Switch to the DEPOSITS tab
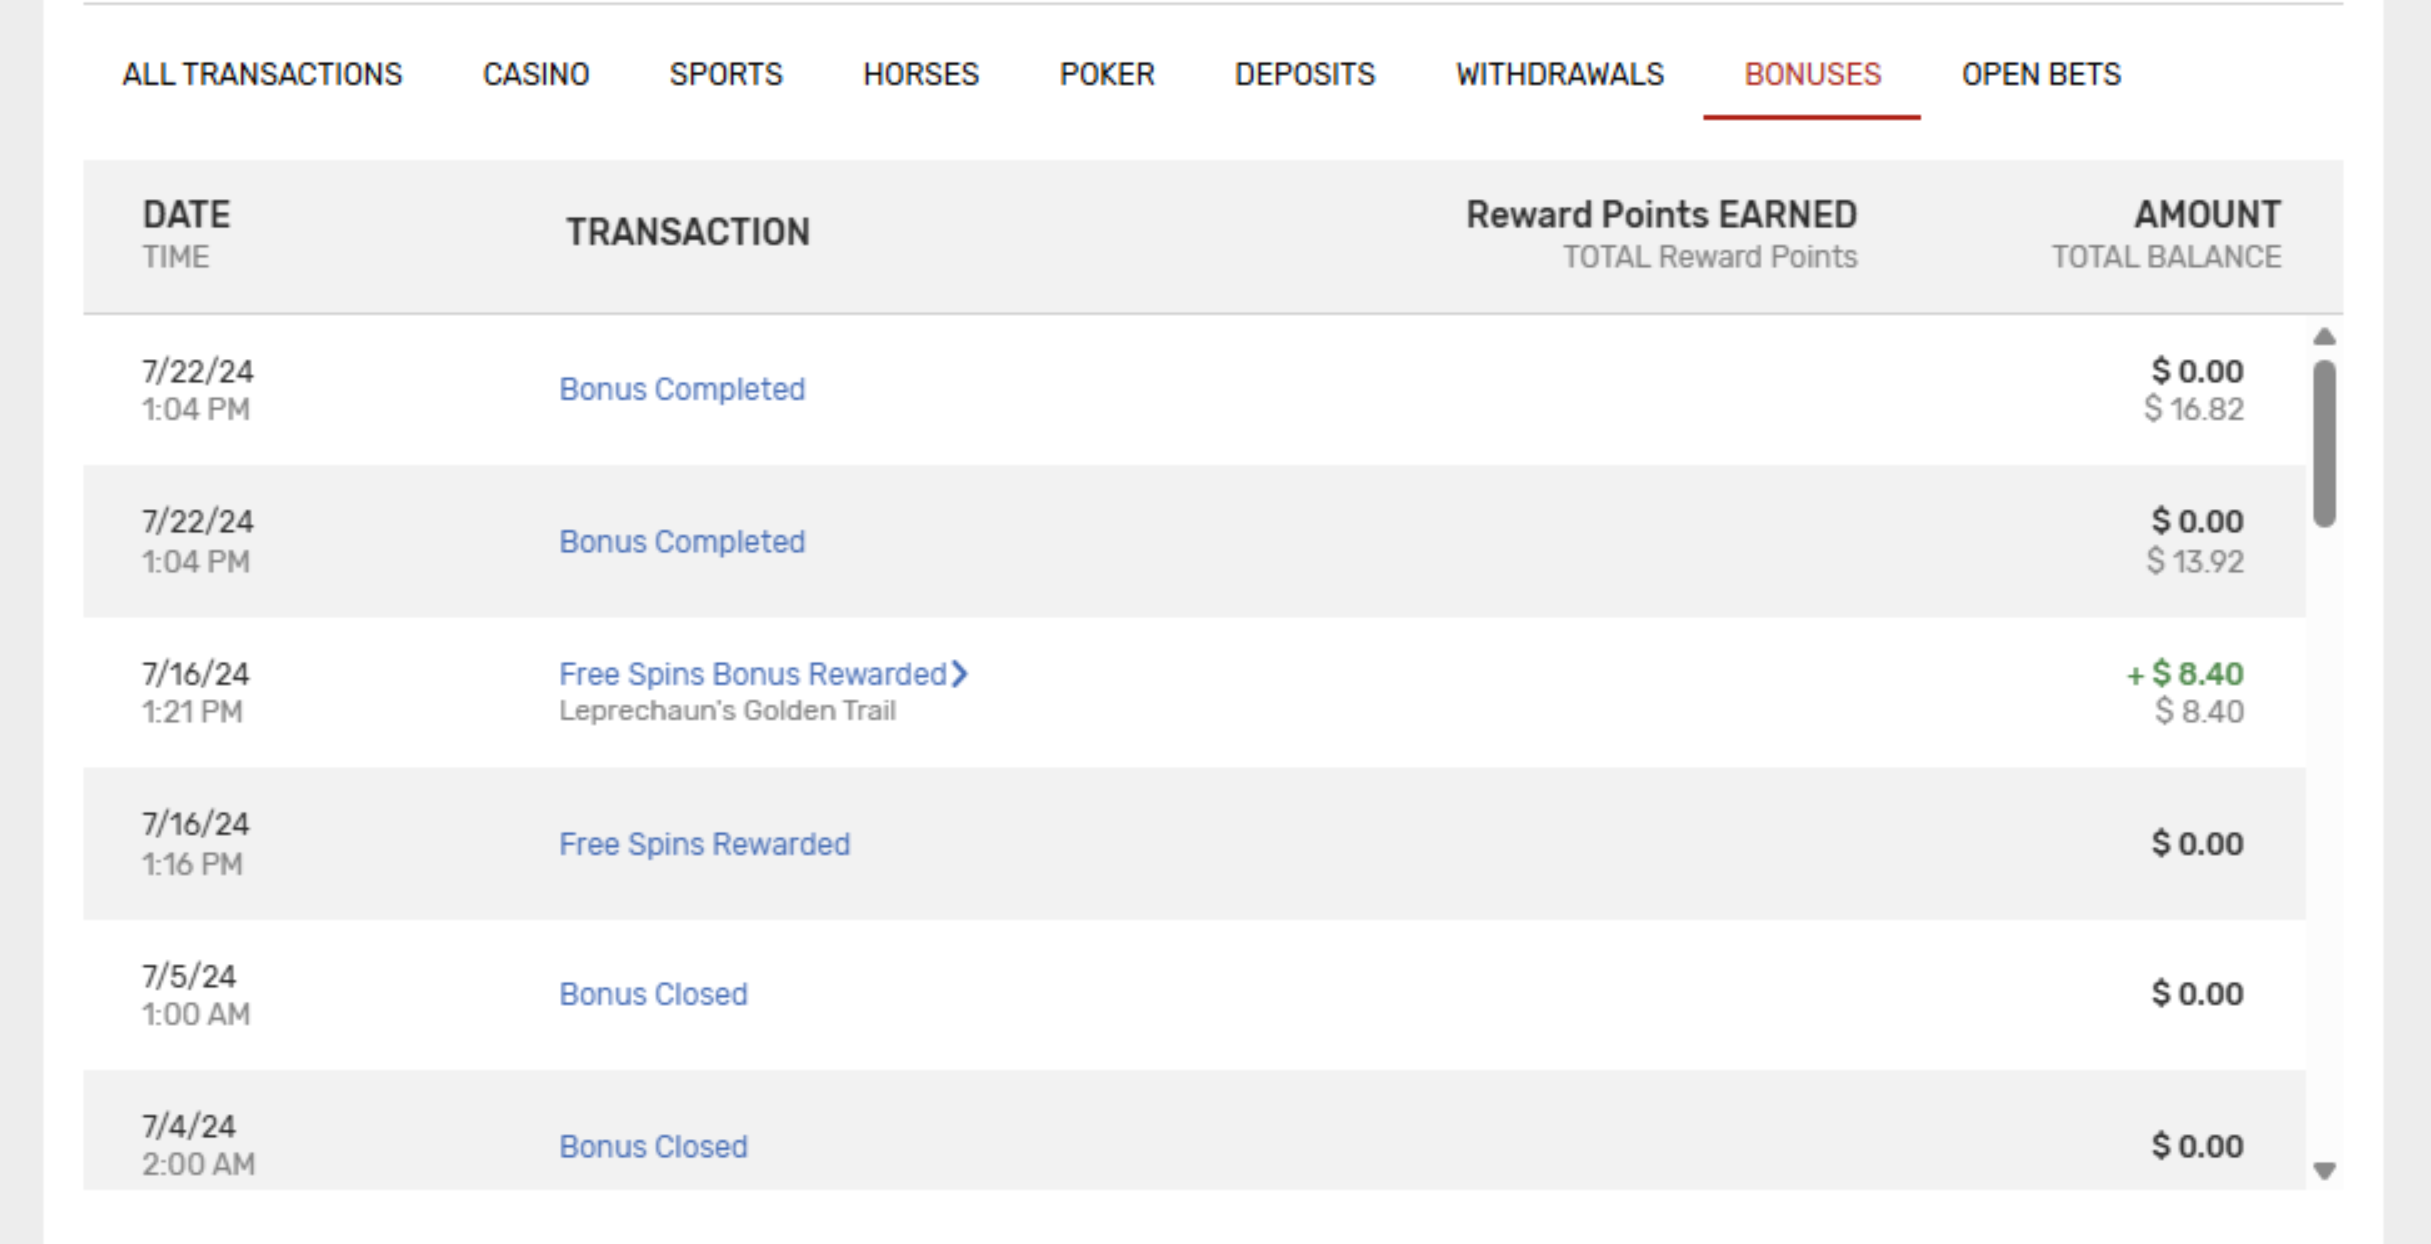 point(1304,74)
